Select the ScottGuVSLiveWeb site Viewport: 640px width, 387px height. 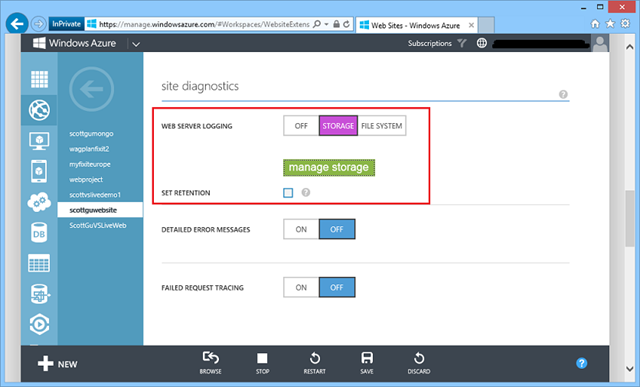[98, 225]
